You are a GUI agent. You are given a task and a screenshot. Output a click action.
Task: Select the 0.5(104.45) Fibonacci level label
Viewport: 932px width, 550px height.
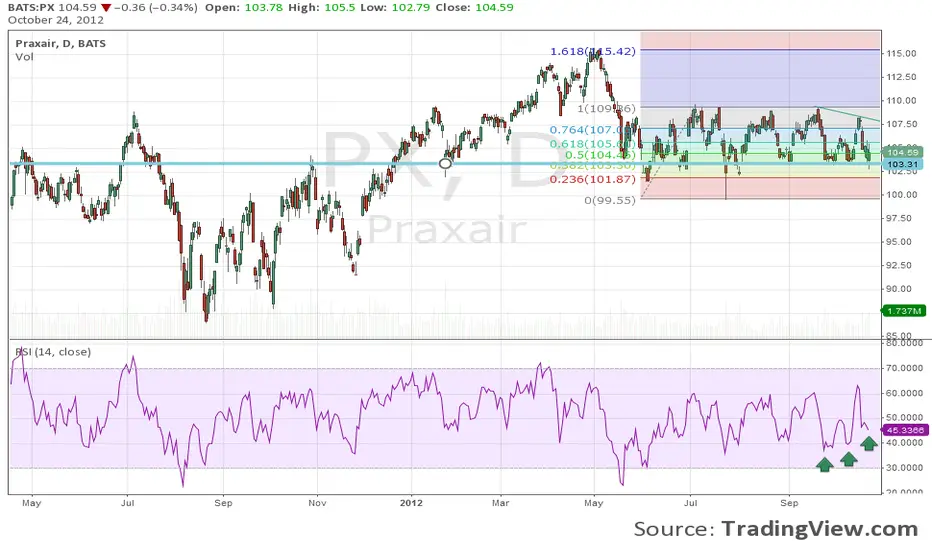[600, 155]
